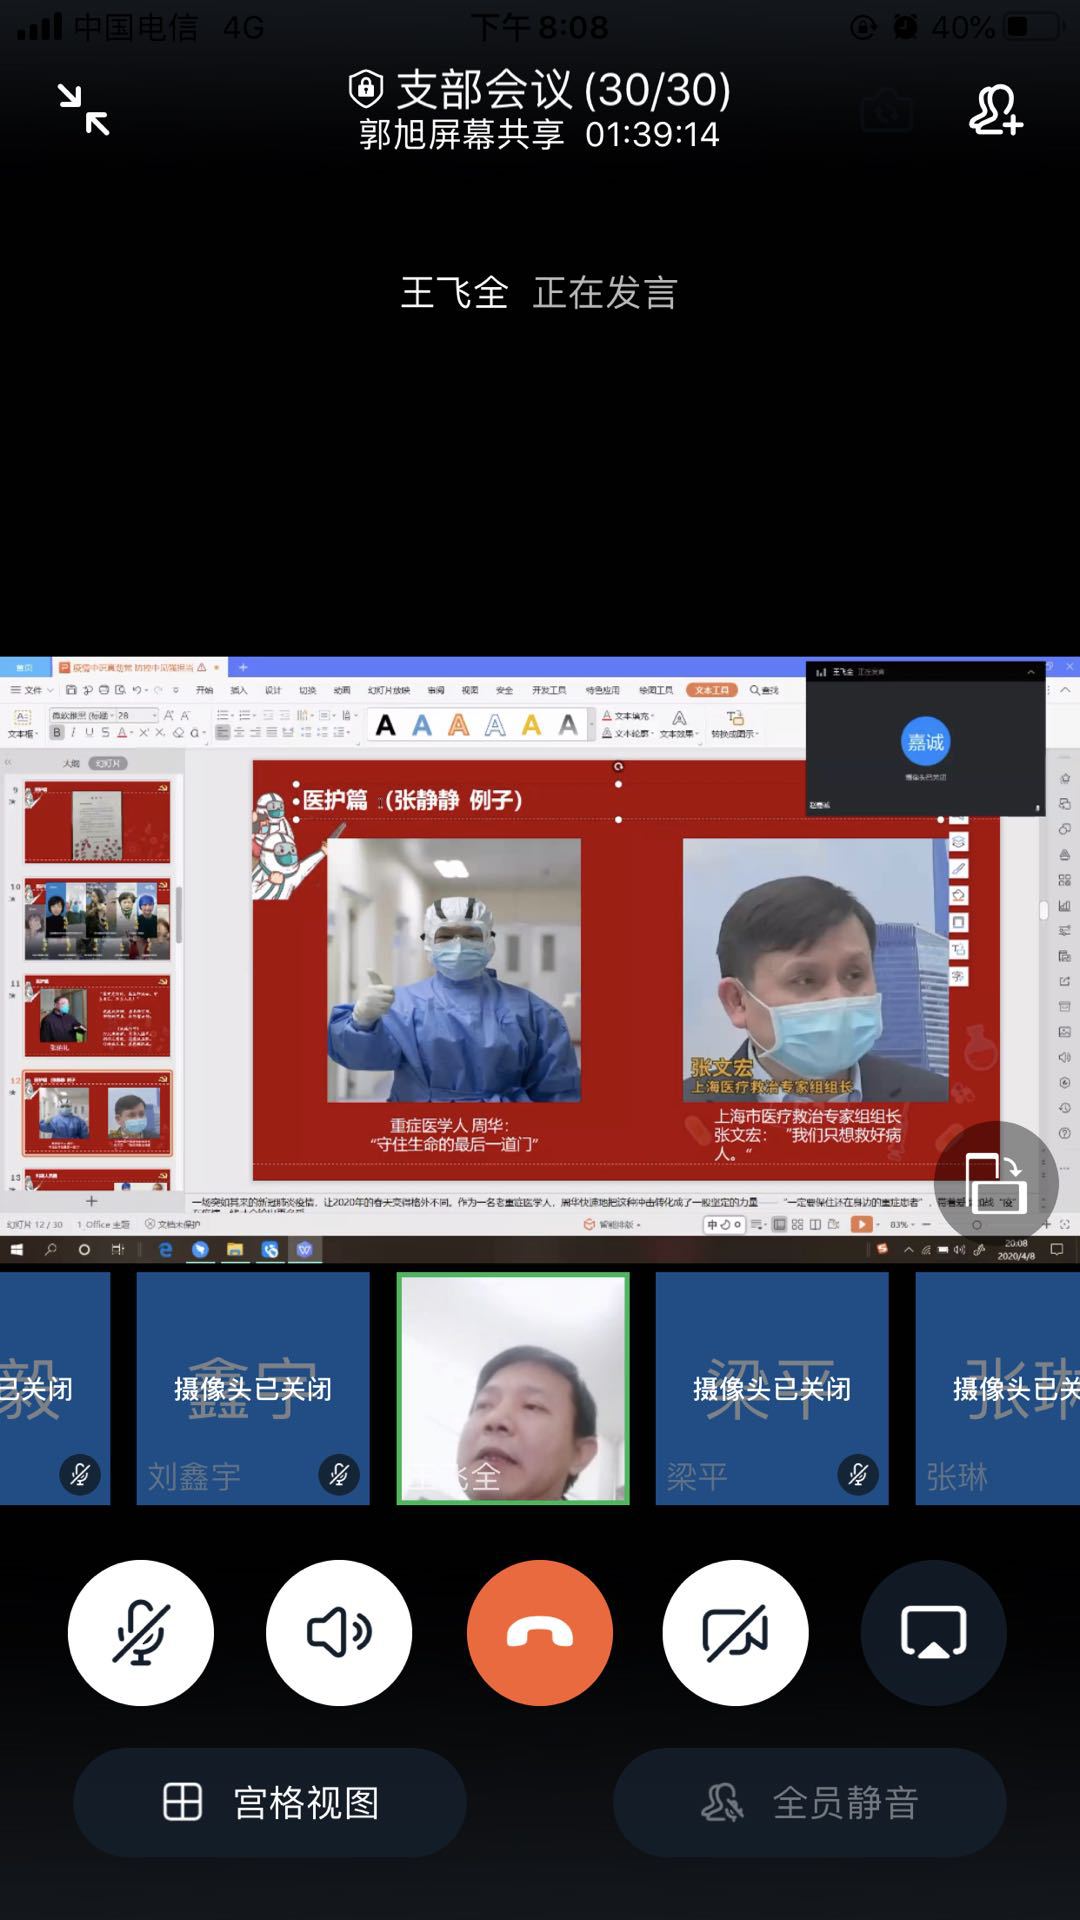This screenshot has height=1920, width=1080.
Task: Start slideshow from the orange play icon
Action: pyautogui.click(x=861, y=1224)
